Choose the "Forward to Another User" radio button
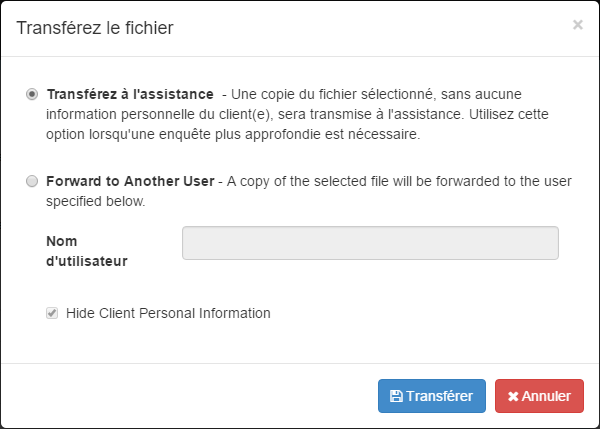The height and width of the screenshot is (429, 600). click(x=33, y=181)
